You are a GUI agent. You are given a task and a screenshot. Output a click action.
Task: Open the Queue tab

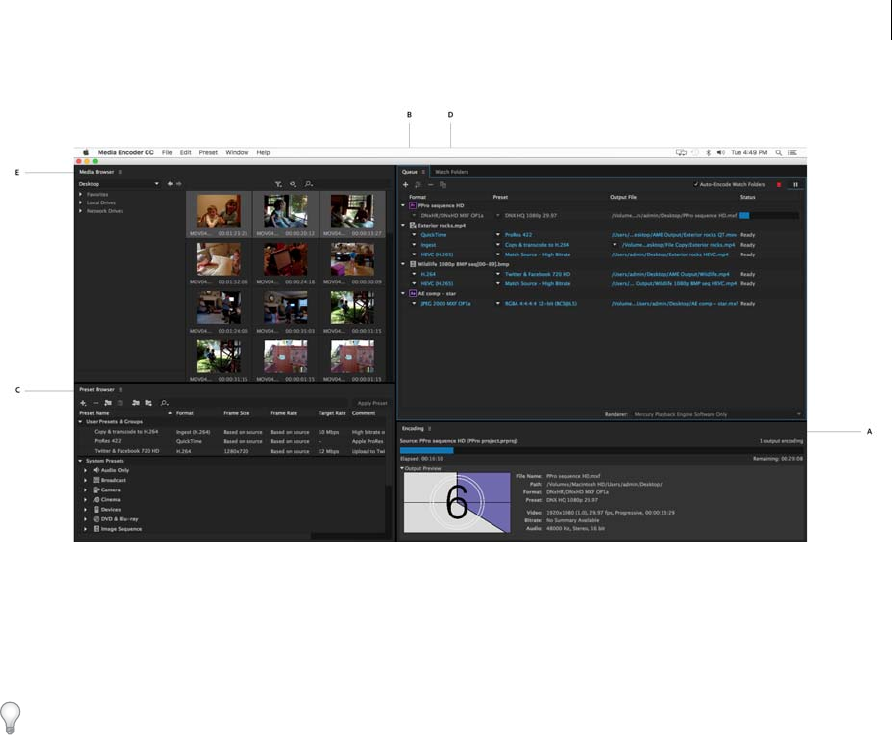pos(410,172)
